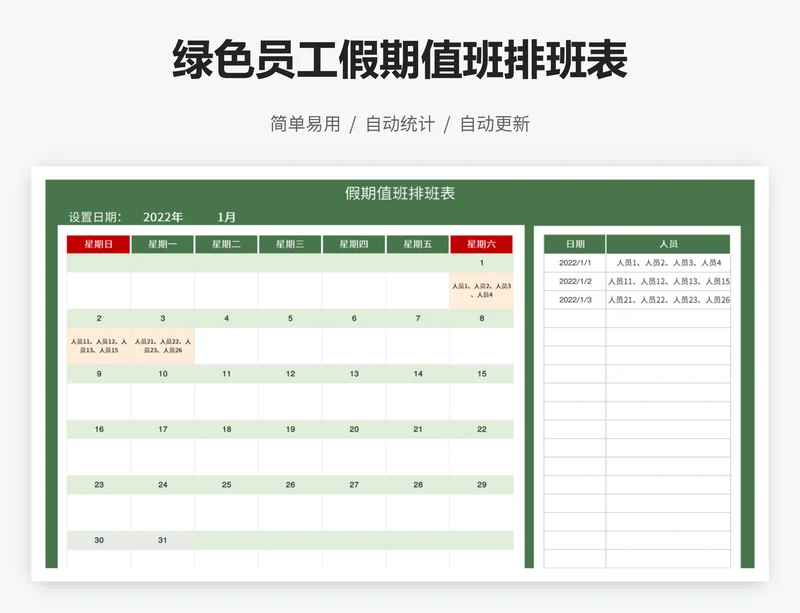Select the 星期五 column header
Viewport: 800px width, 613px height.
click(x=417, y=244)
